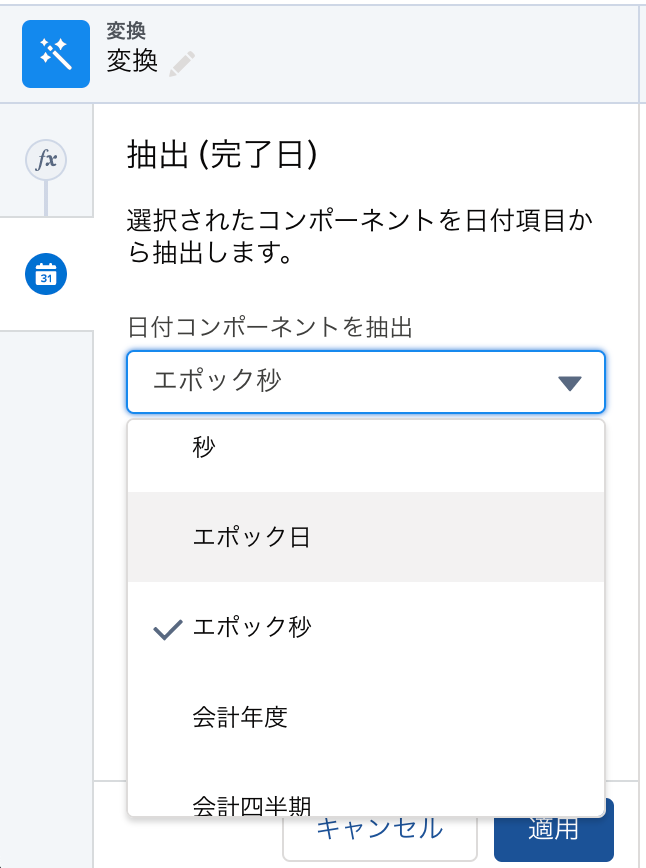This screenshot has height=868, width=646.
Task: Click the small 変換 type label in header
Action: tap(126, 30)
